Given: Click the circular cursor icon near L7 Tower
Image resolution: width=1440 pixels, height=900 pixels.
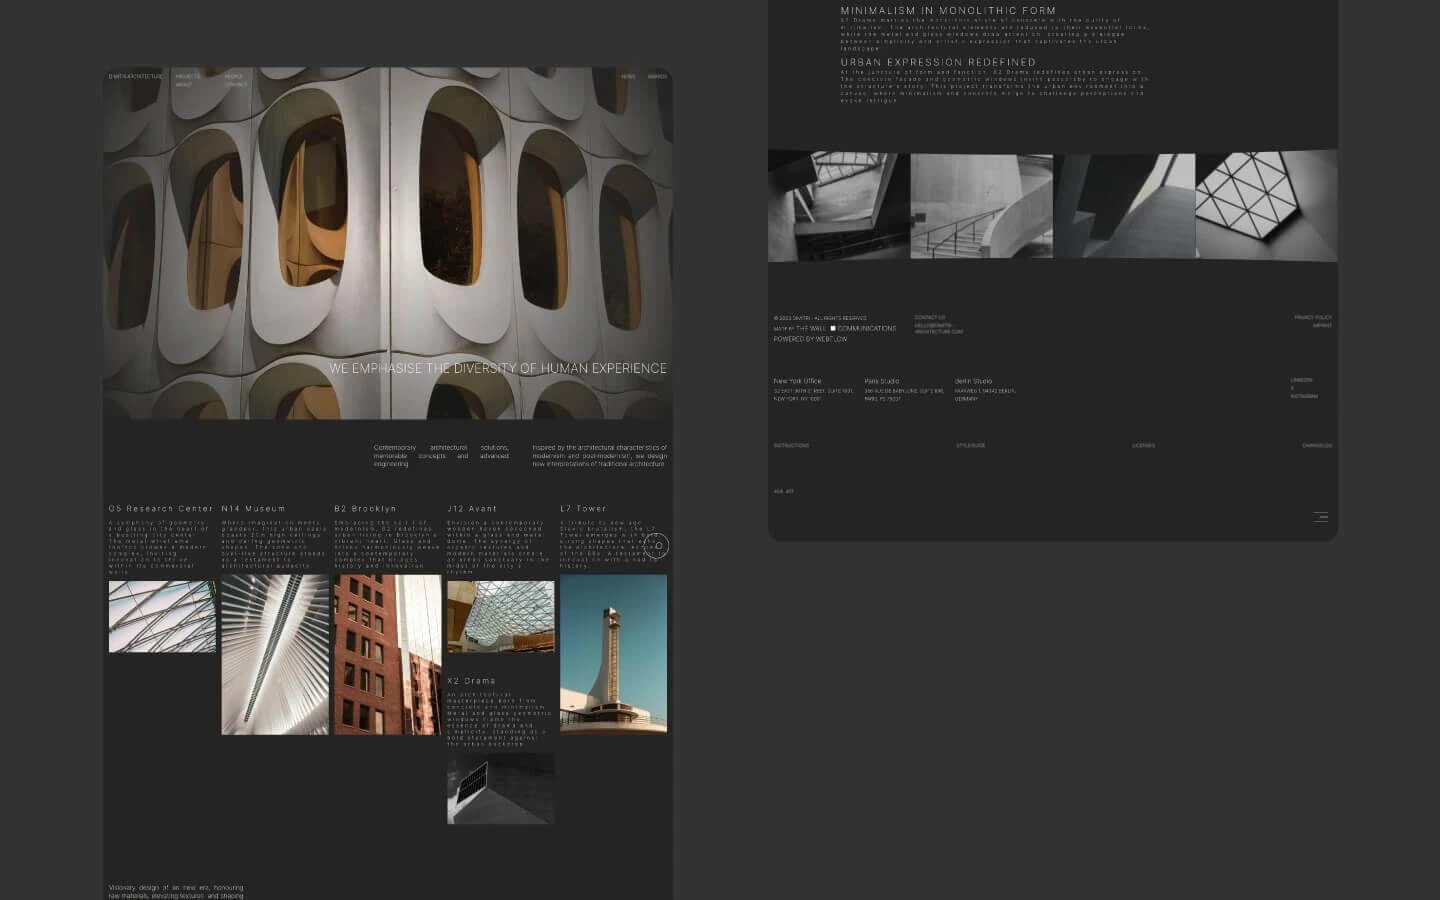Looking at the screenshot, I should click(x=657, y=545).
